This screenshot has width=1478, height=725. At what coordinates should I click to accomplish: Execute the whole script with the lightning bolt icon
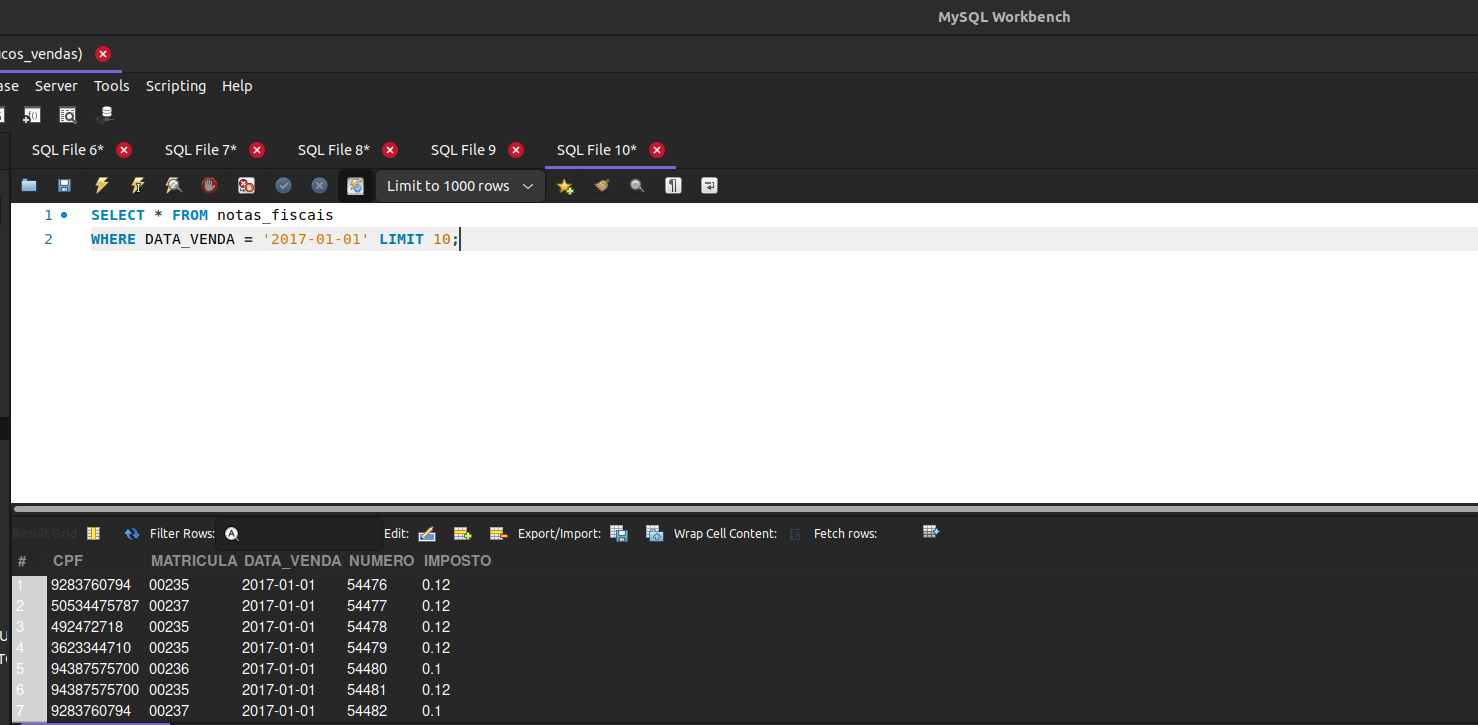[101, 186]
